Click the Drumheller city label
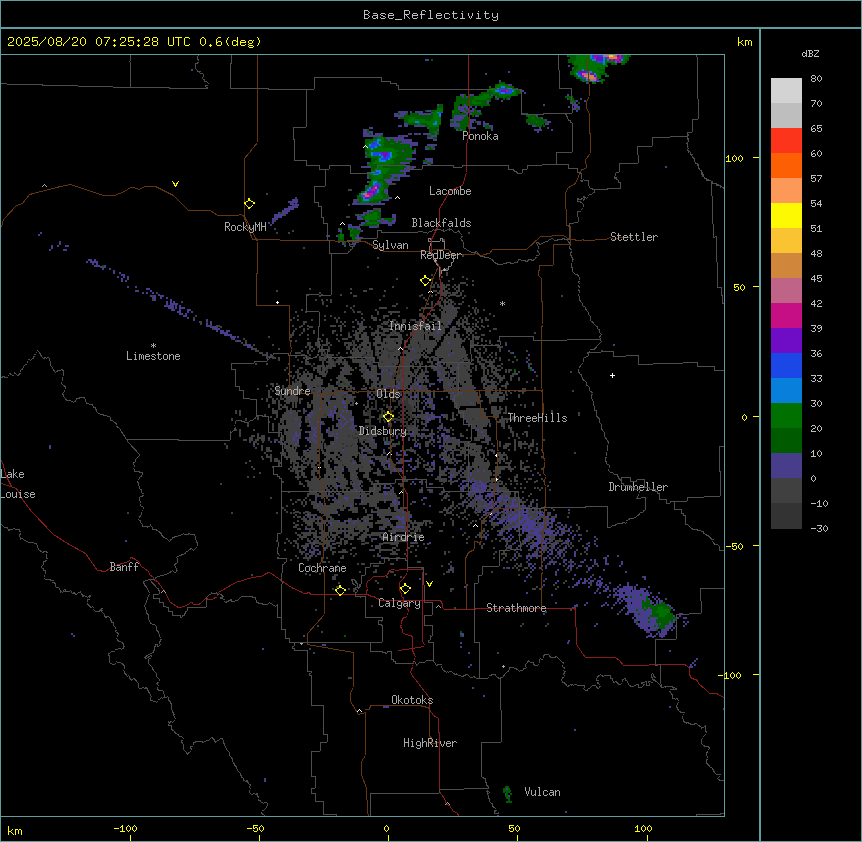Screen dimensions: 862x842 tap(638, 487)
